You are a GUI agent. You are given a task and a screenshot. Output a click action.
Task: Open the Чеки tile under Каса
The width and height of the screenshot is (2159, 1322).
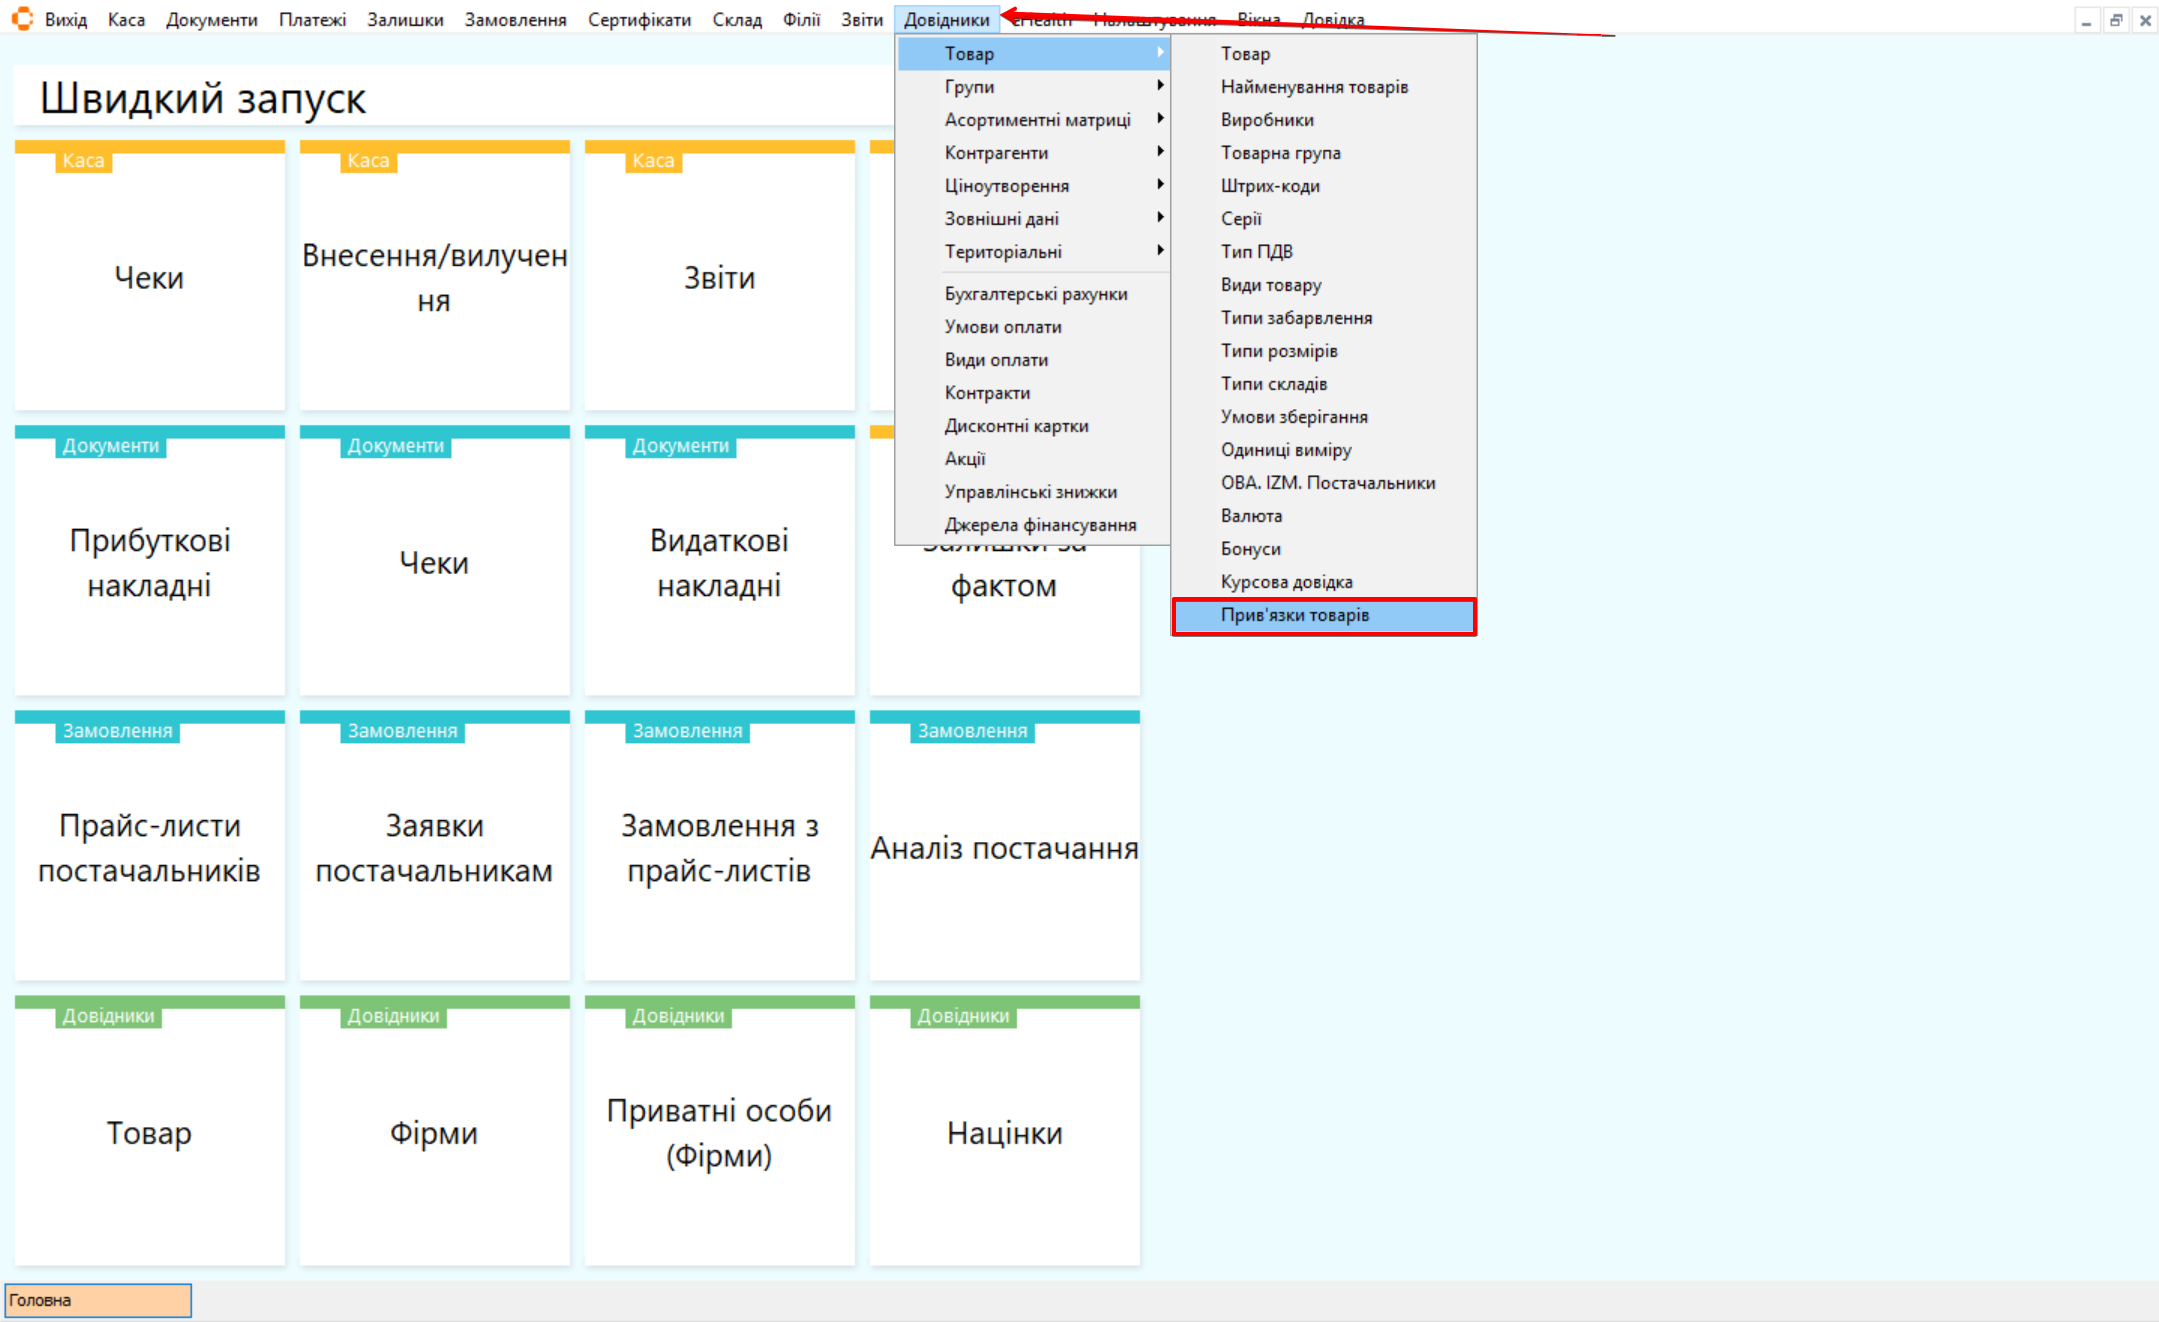(149, 277)
